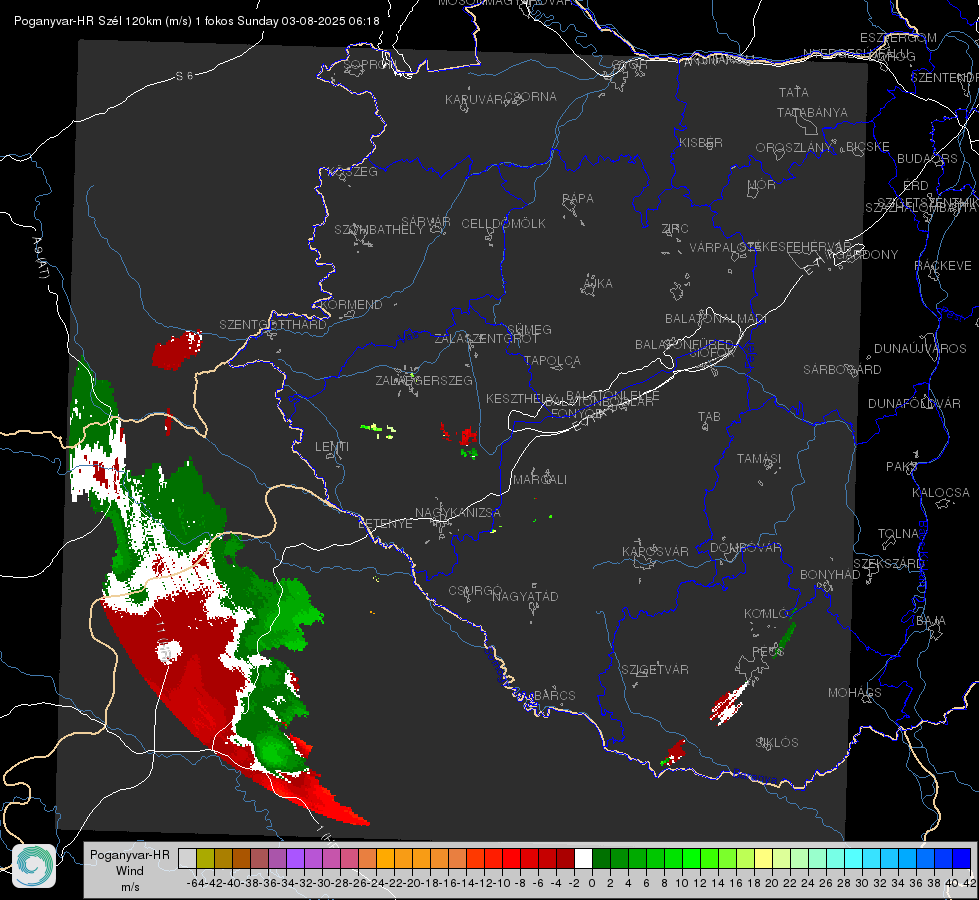This screenshot has width=979, height=900.
Task: Click the KAPOSVÁR city label
Action: [x=655, y=551]
